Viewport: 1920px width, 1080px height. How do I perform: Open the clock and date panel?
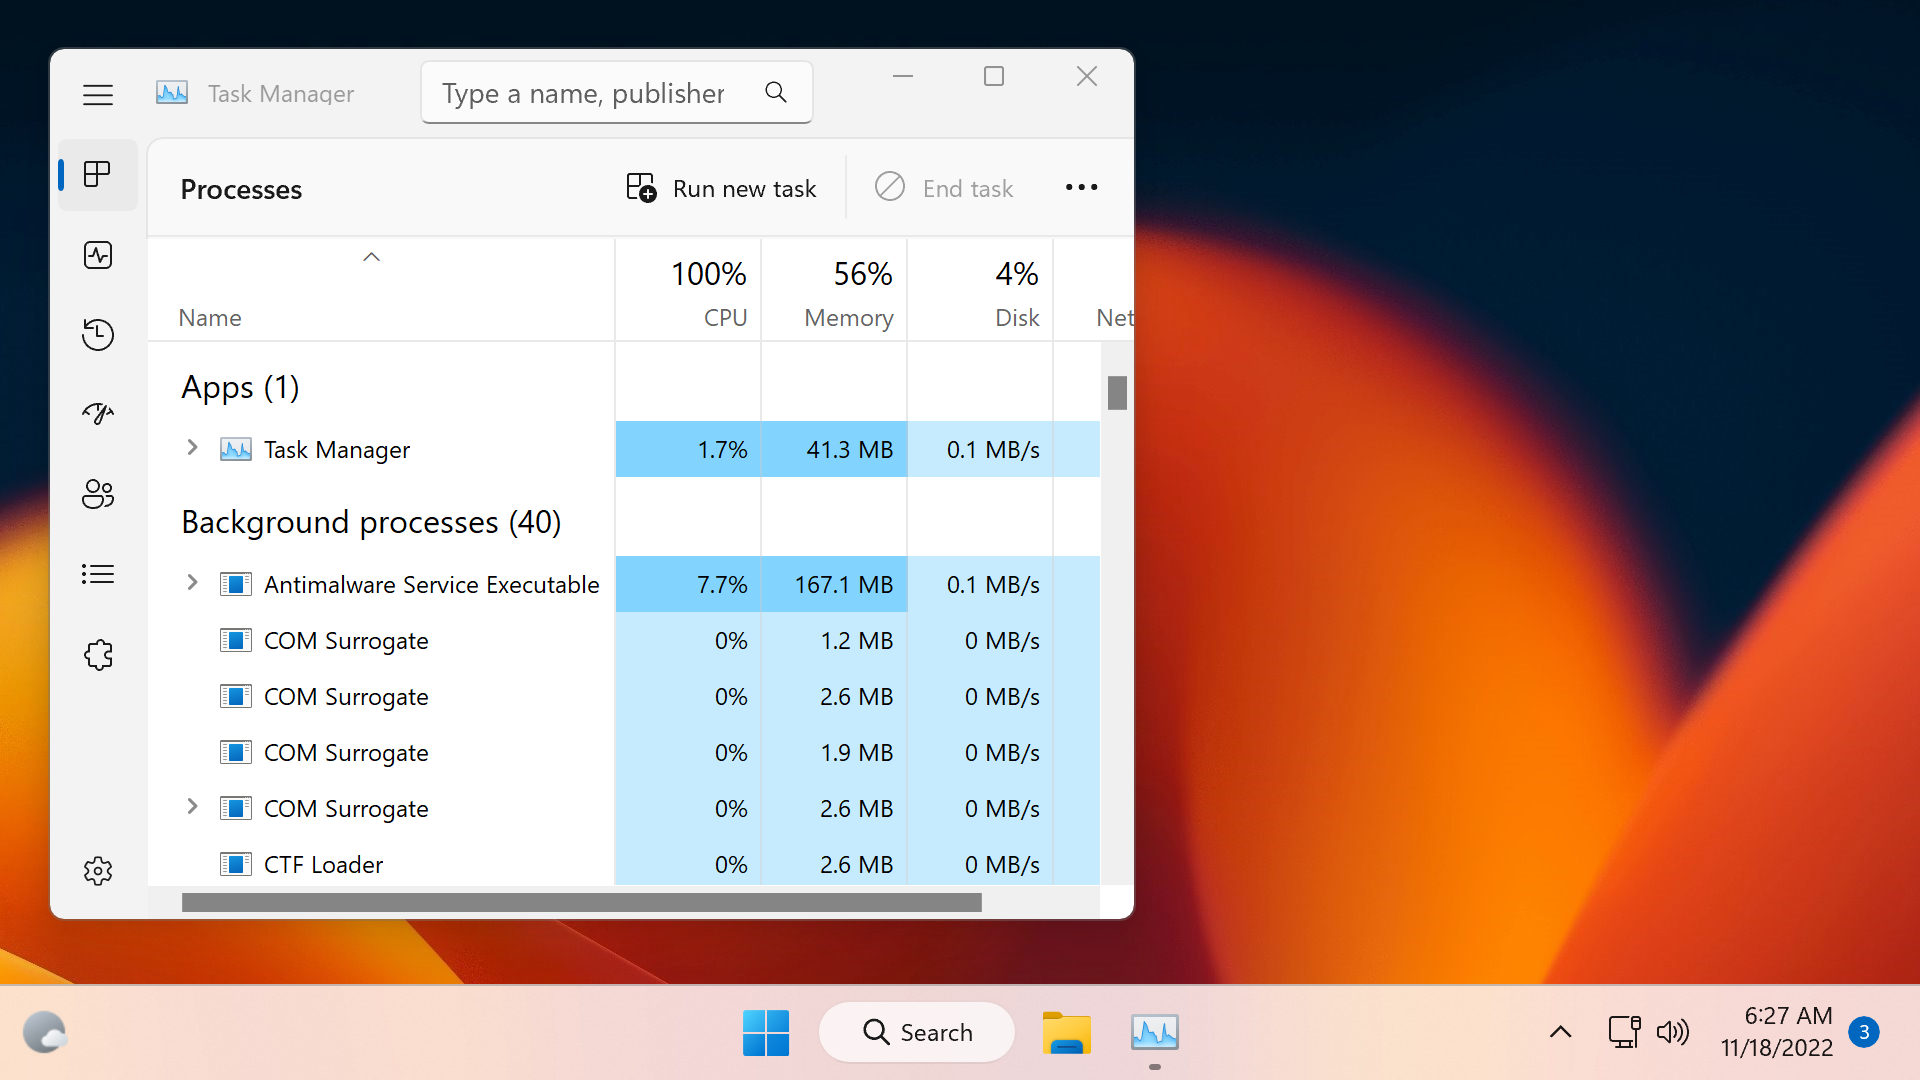pos(1777,1032)
